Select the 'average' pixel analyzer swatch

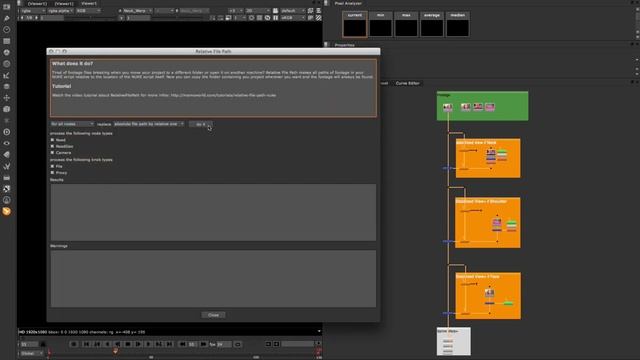(x=432, y=24)
